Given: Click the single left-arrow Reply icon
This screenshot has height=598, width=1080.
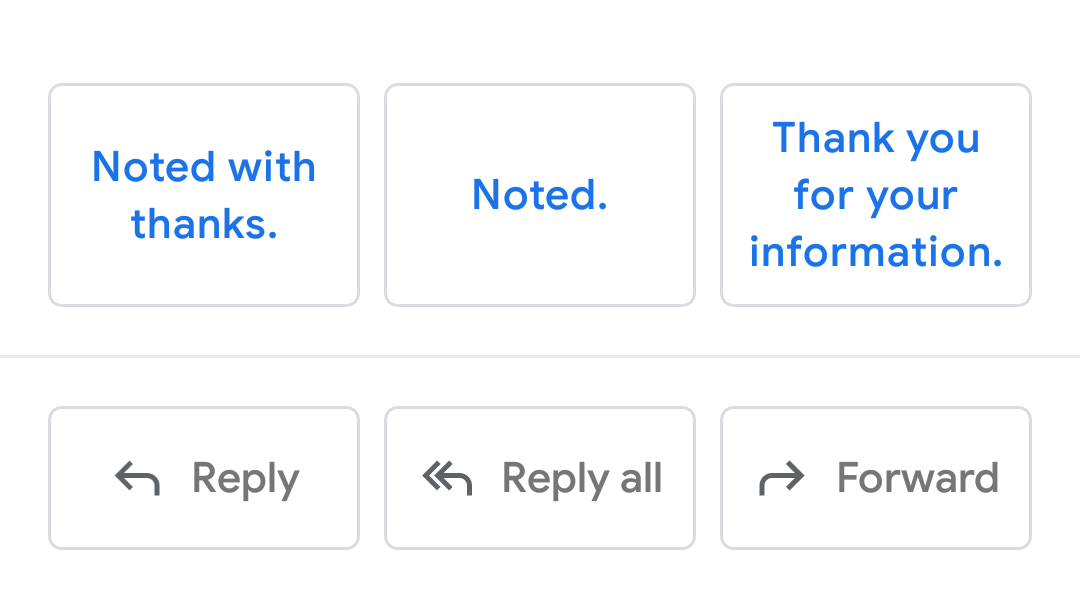Looking at the screenshot, I should point(137,479).
